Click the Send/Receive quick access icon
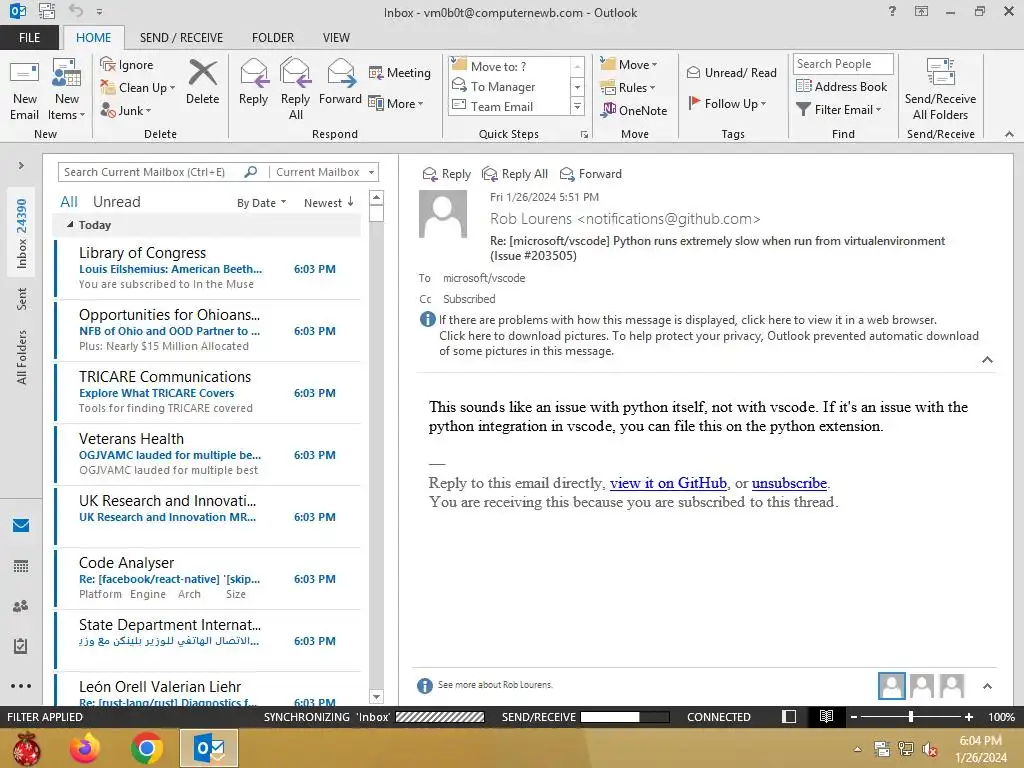 coord(47,11)
